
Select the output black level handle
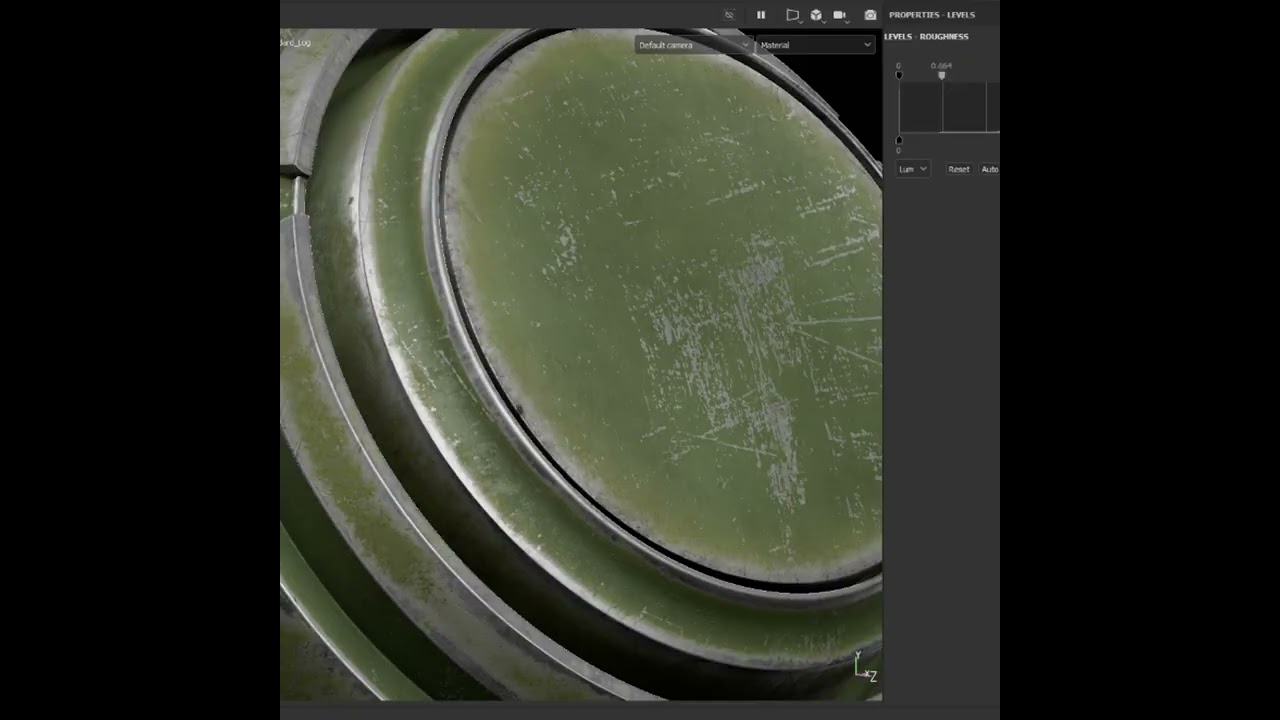coord(899,140)
